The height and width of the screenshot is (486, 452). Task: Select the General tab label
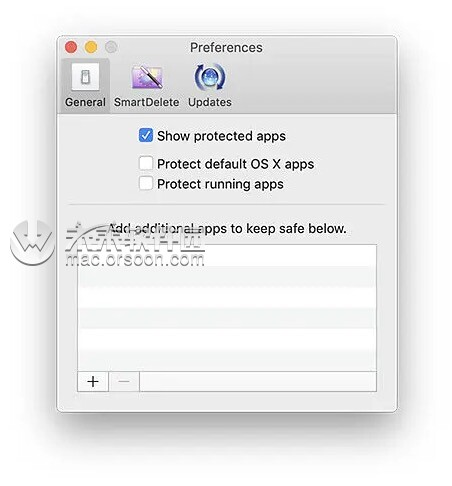(85, 102)
